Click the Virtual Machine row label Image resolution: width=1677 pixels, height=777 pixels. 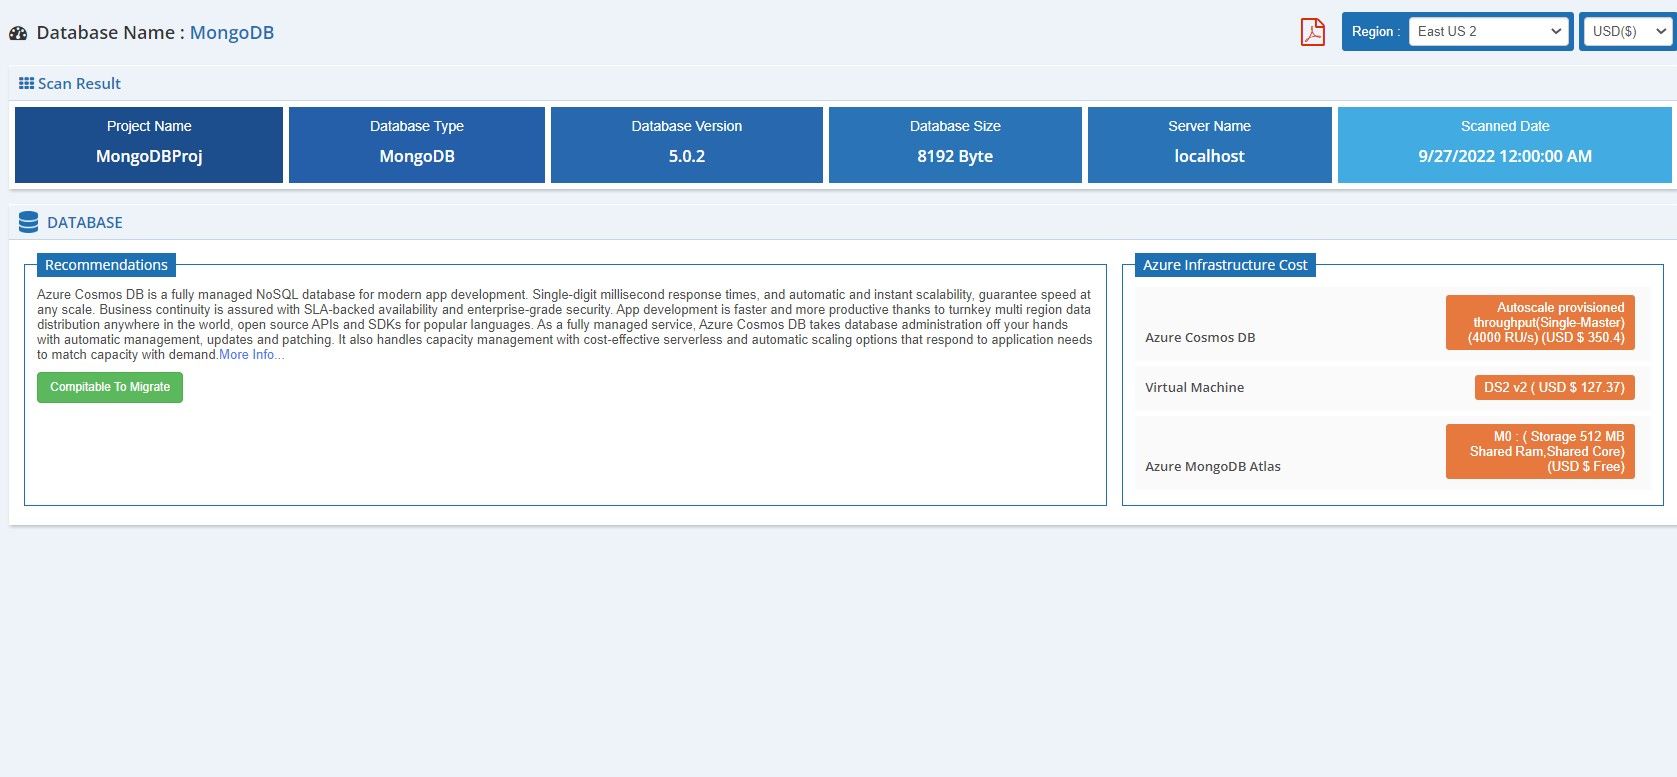[x=1195, y=388]
